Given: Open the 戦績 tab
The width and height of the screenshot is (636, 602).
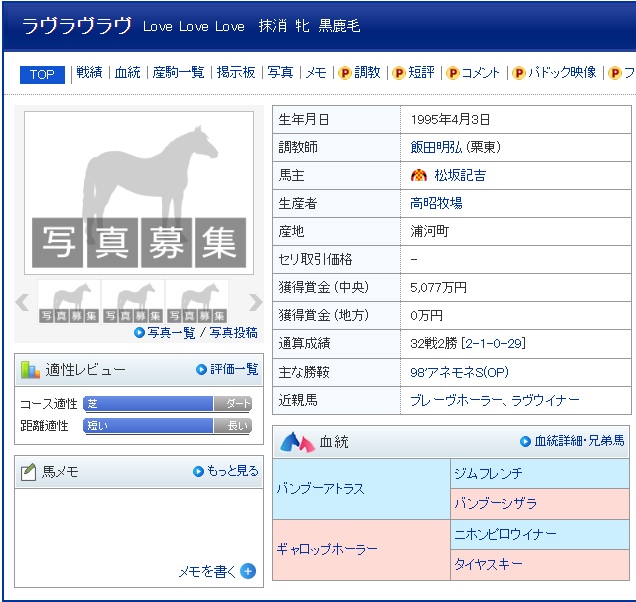Looking at the screenshot, I should pyautogui.click(x=89, y=73).
